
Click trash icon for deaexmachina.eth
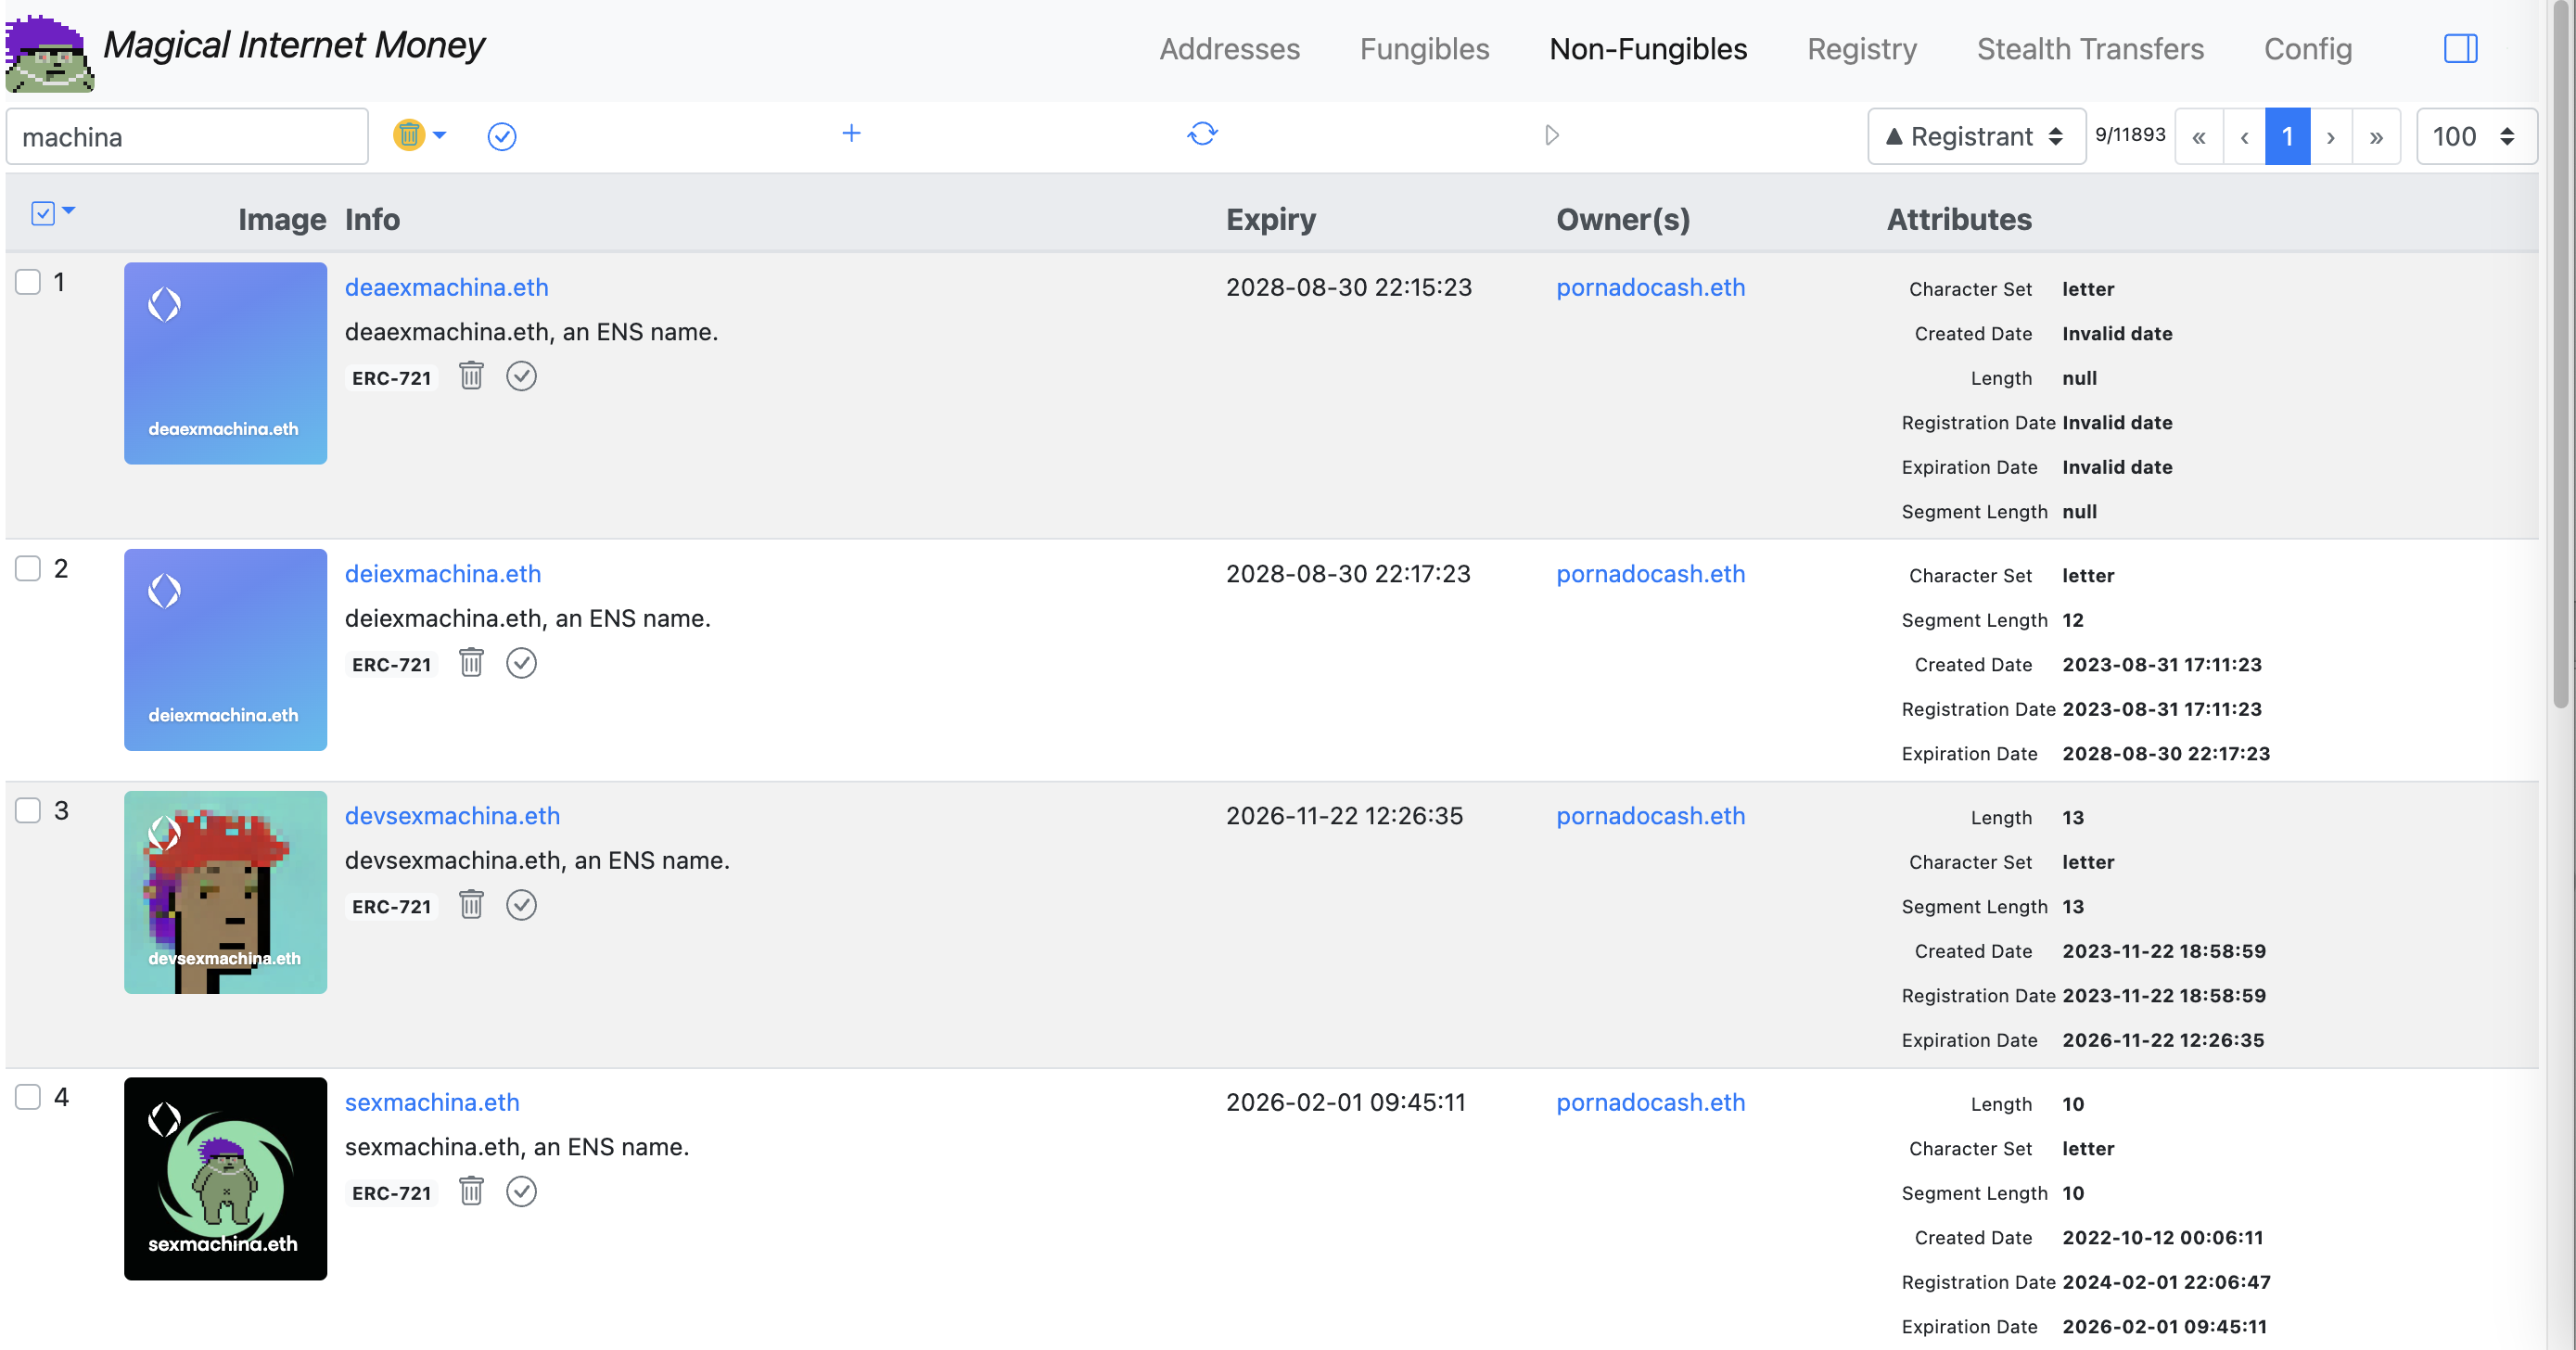(471, 376)
